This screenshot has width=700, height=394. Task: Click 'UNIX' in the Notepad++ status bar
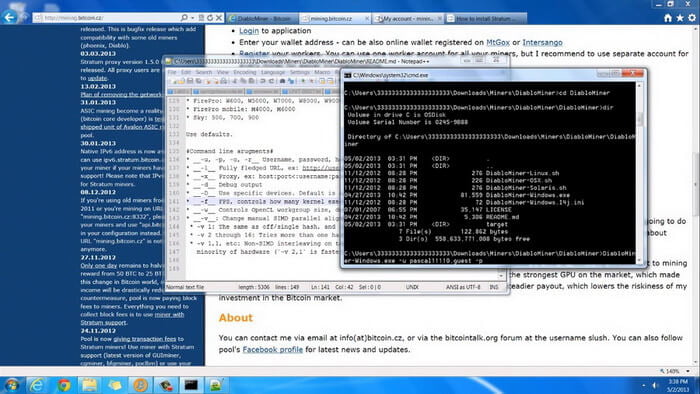coord(412,287)
